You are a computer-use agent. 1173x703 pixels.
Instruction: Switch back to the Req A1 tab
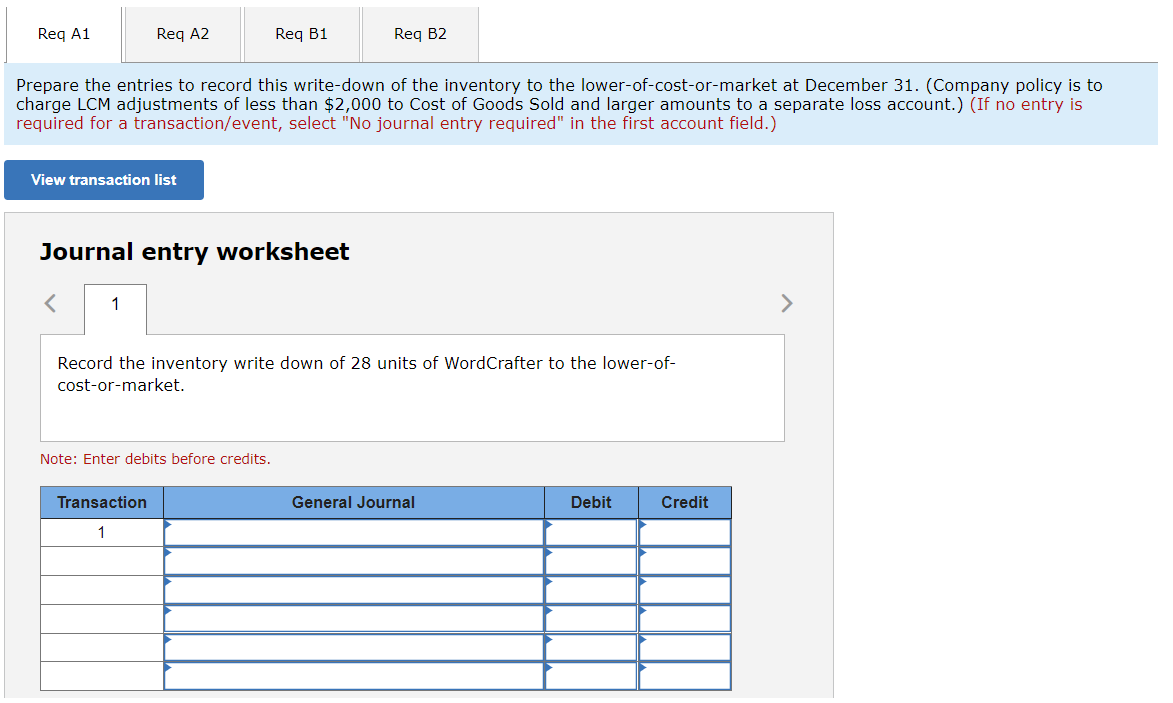coord(63,34)
